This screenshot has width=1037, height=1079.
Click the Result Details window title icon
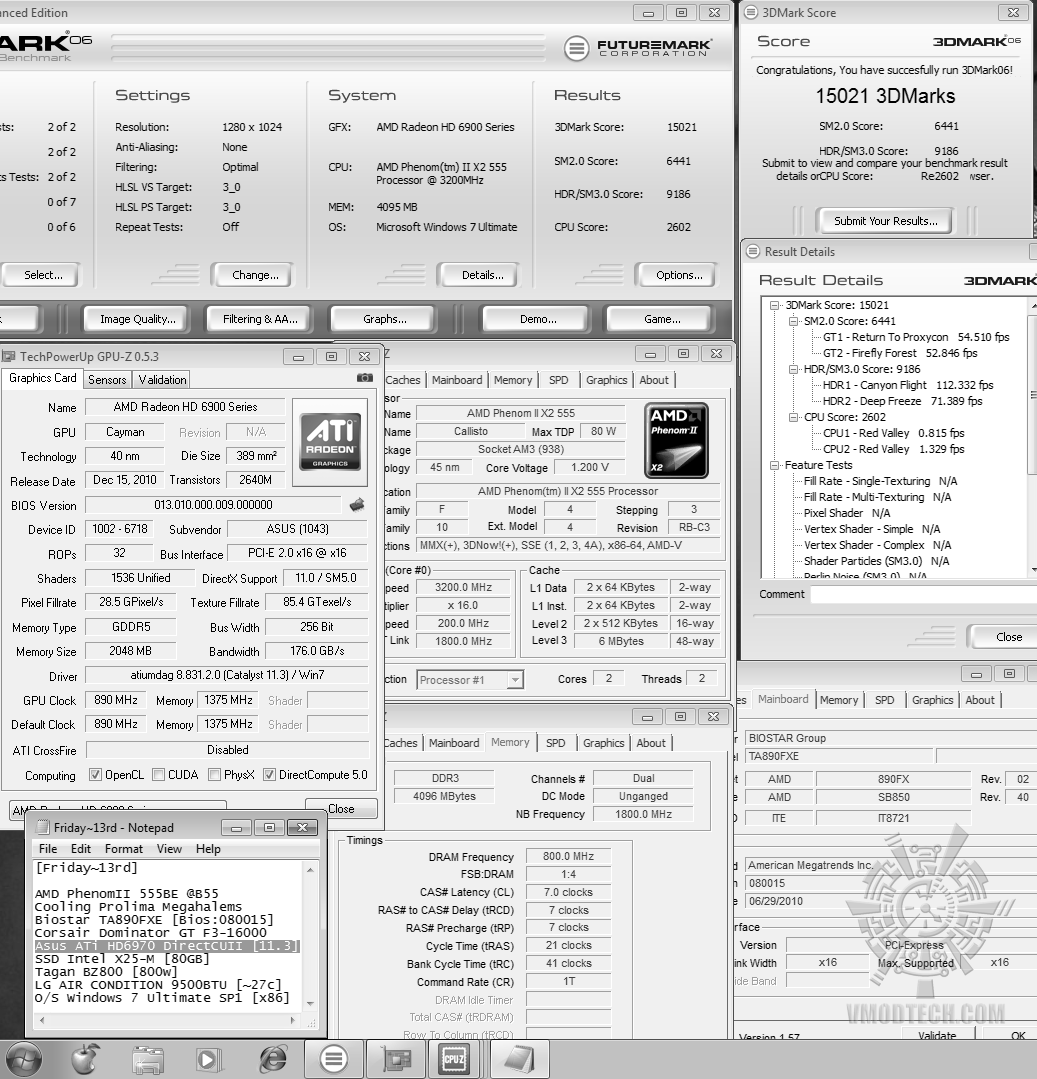click(753, 251)
